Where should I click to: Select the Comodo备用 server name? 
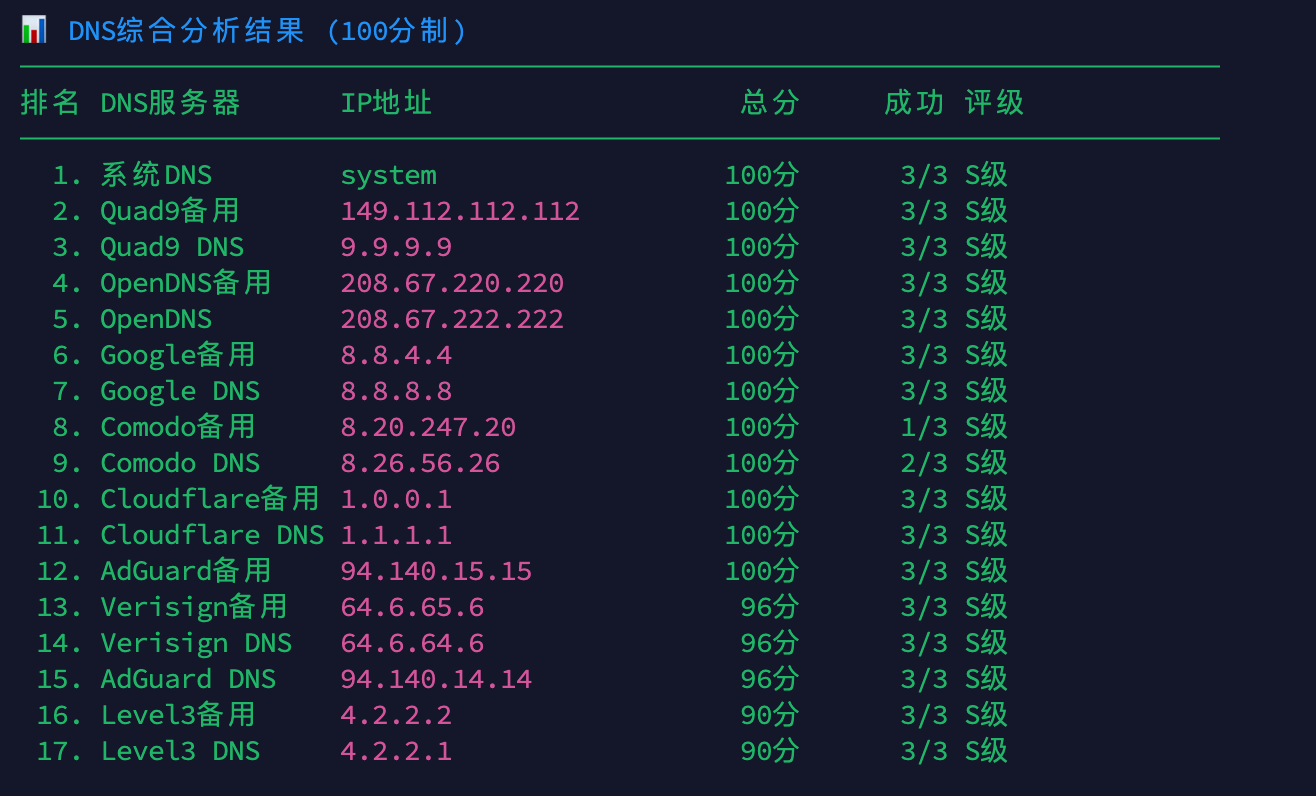pyautogui.click(x=178, y=427)
